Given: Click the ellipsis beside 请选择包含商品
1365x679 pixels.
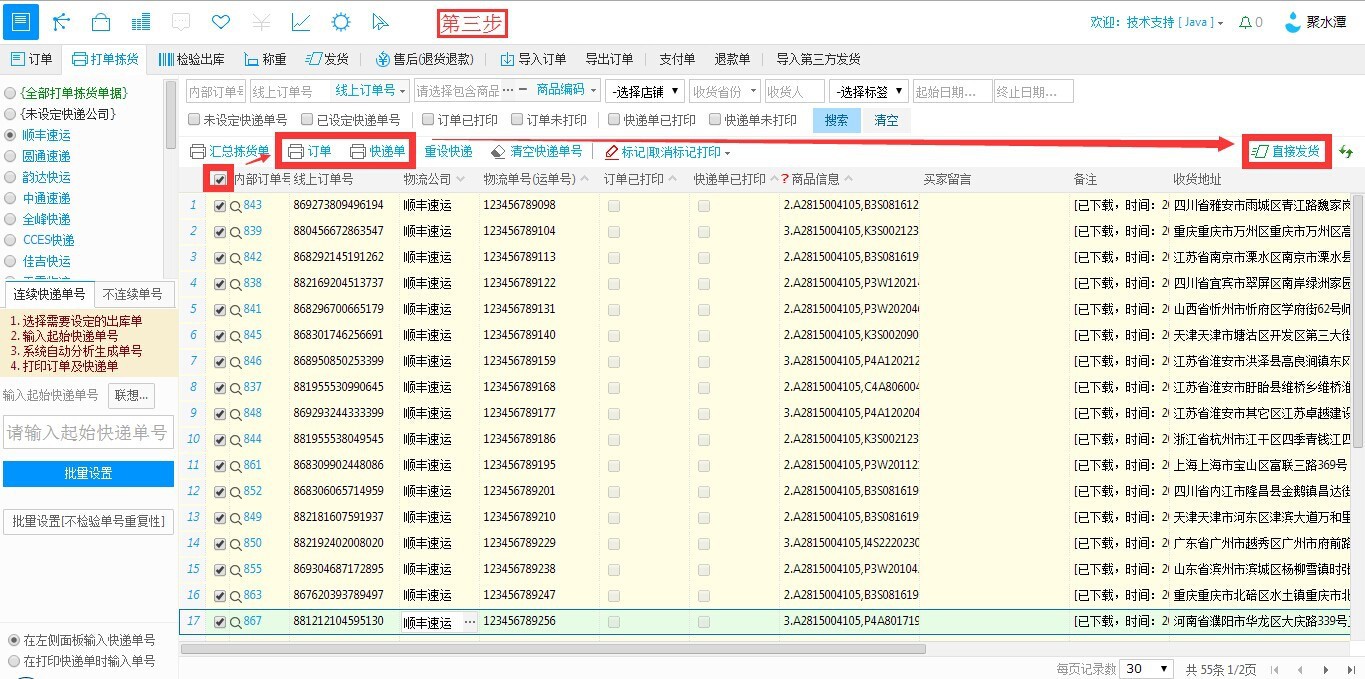Looking at the screenshot, I should pos(508,91).
